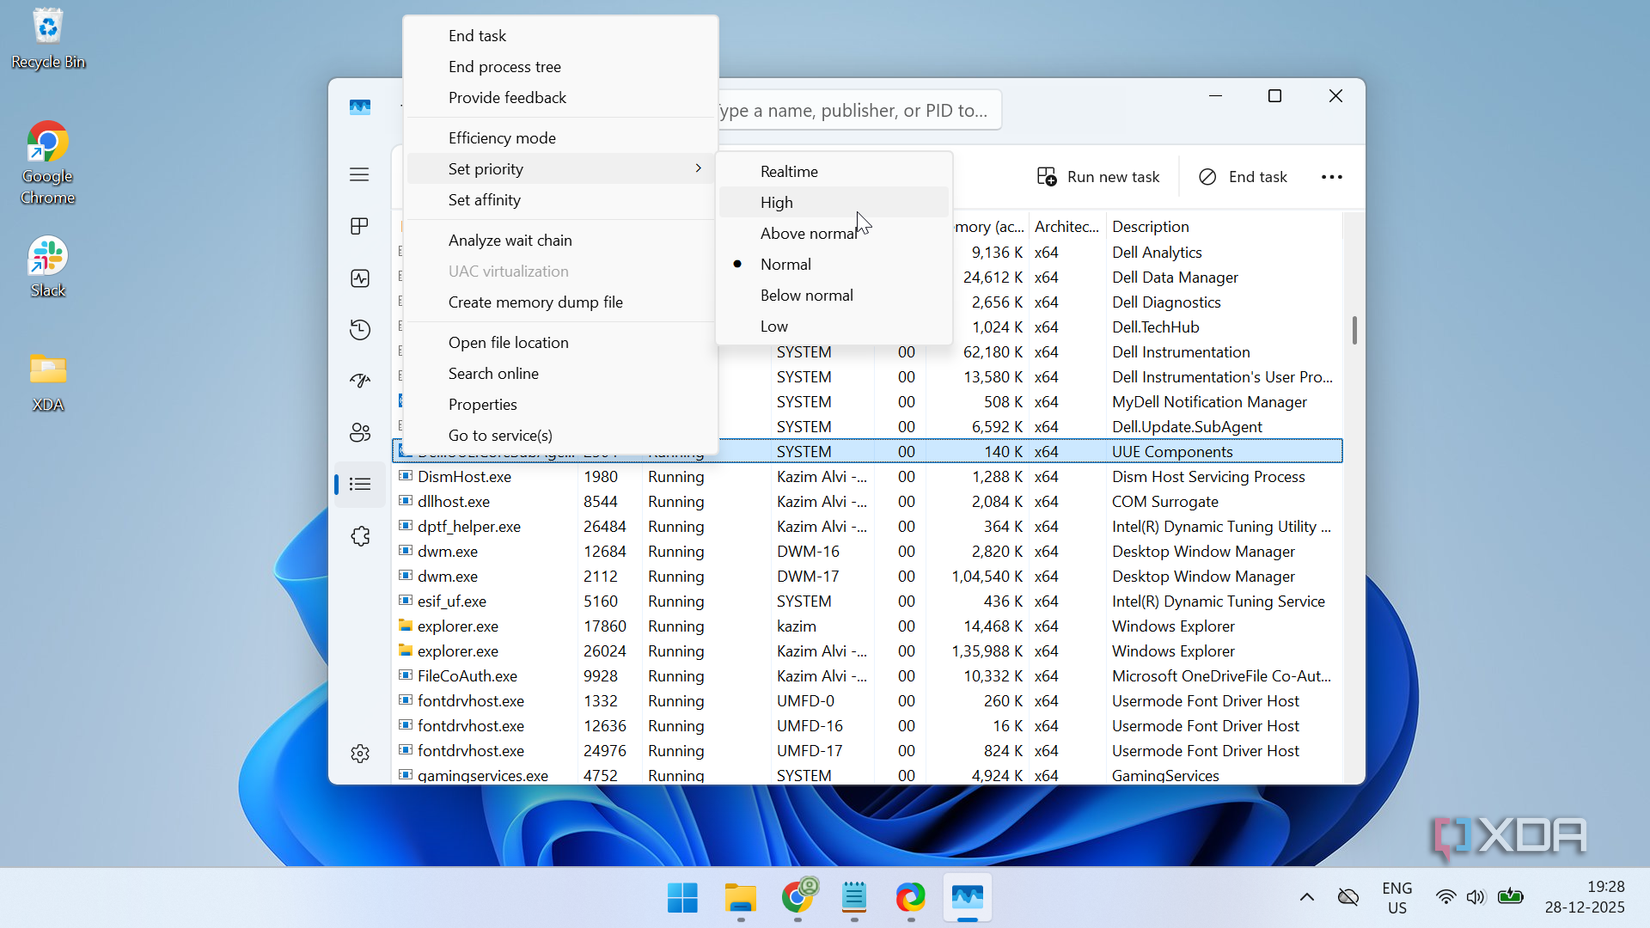Select the FileCoAuth.exe process

(x=867, y=677)
